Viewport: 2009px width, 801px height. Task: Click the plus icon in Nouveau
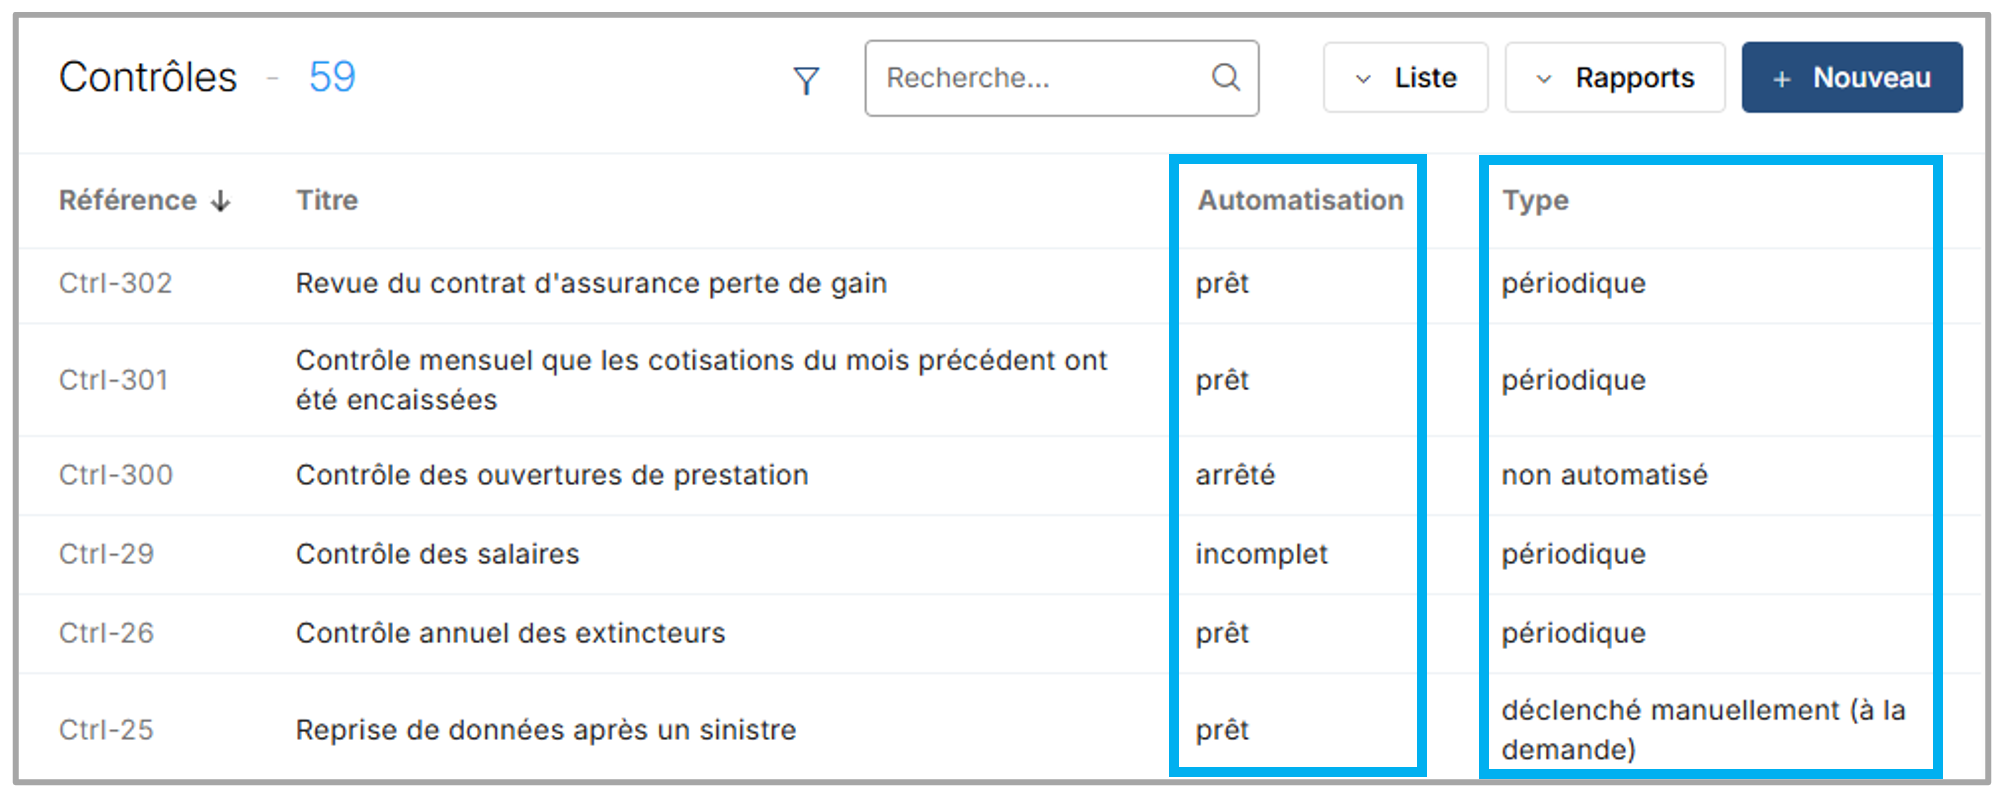click(1781, 79)
